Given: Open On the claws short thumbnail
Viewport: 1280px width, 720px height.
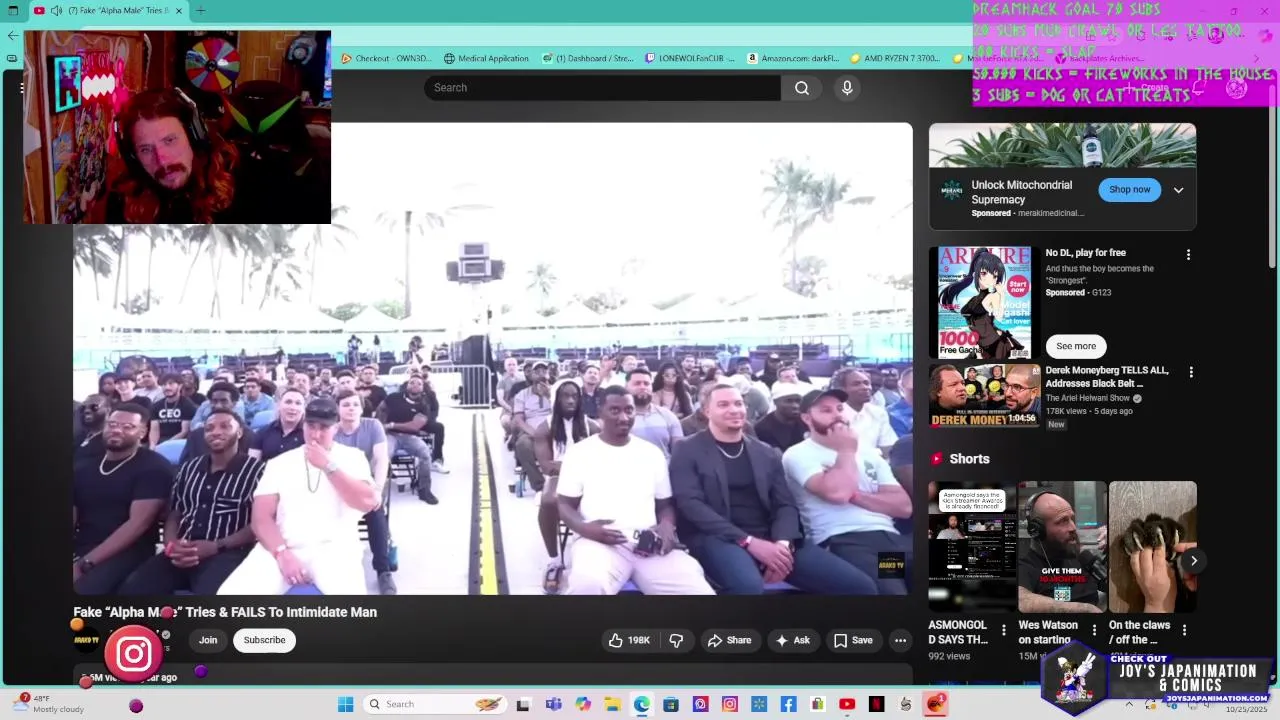Looking at the screenshot, I should (x=1152, y=547).
